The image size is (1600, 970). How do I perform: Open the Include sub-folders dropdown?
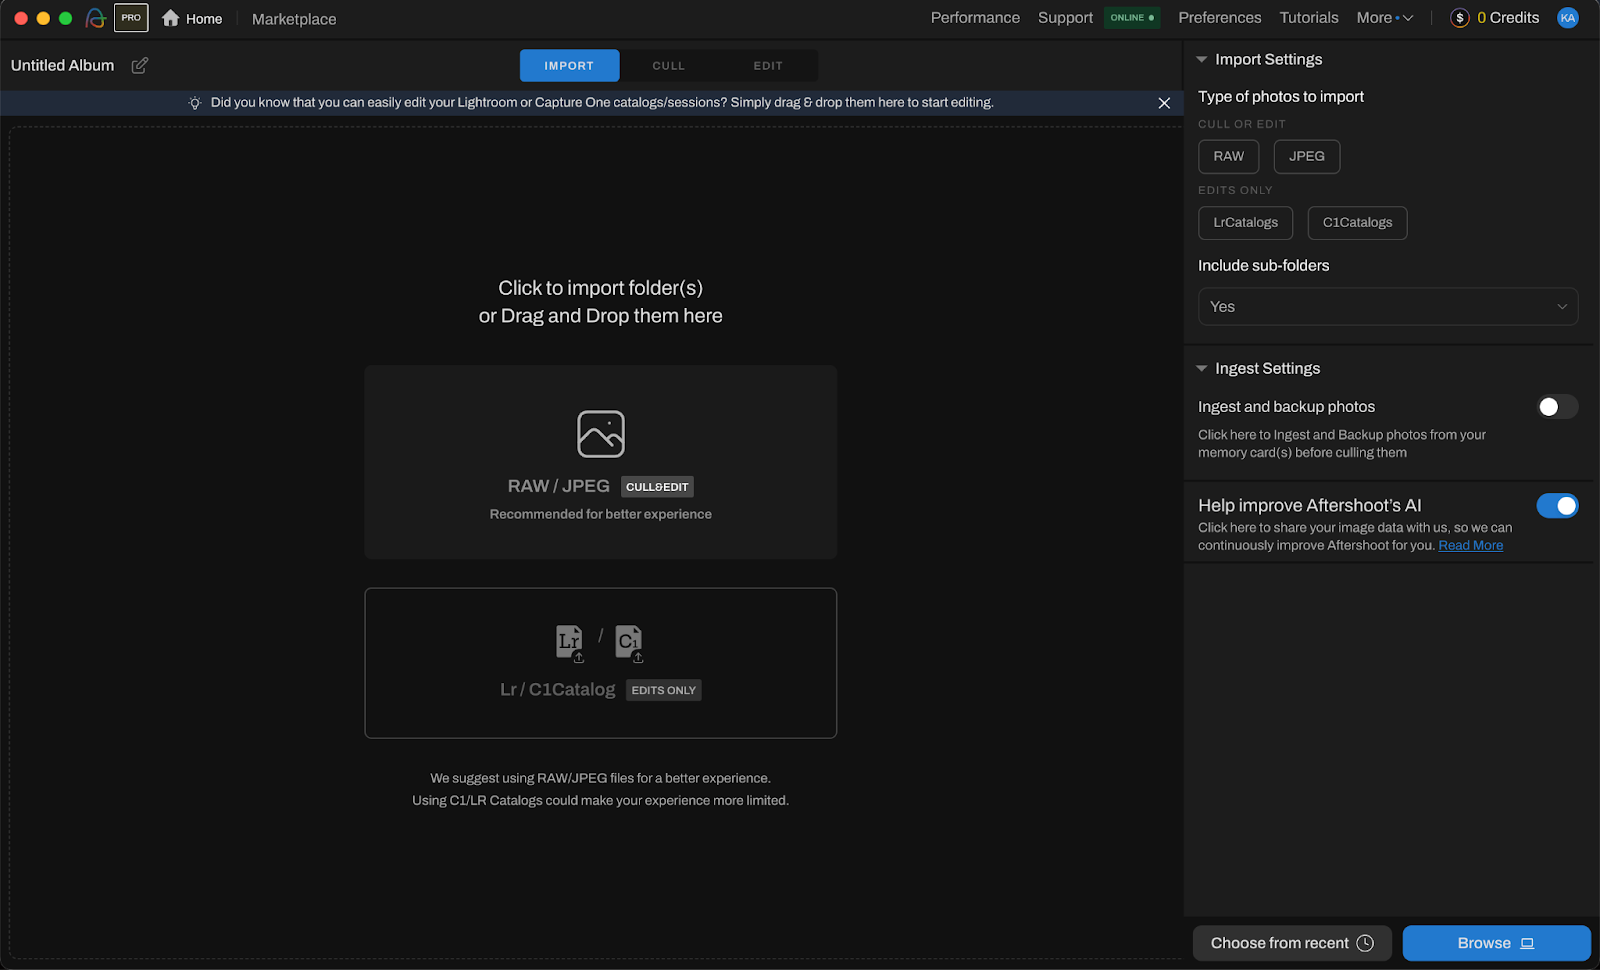(x=1387, y=307)
